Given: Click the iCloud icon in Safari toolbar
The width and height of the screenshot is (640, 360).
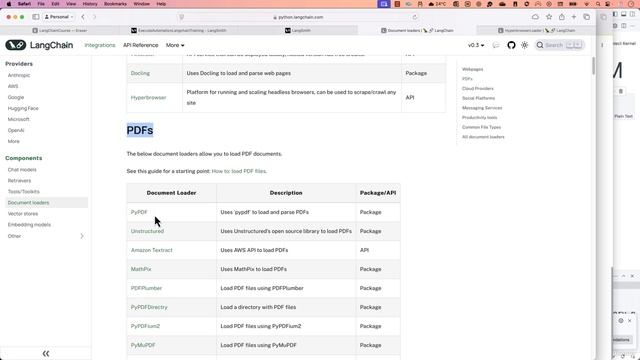Looking at the screenshot, I should pyautogui.click(x=535, y=17).
